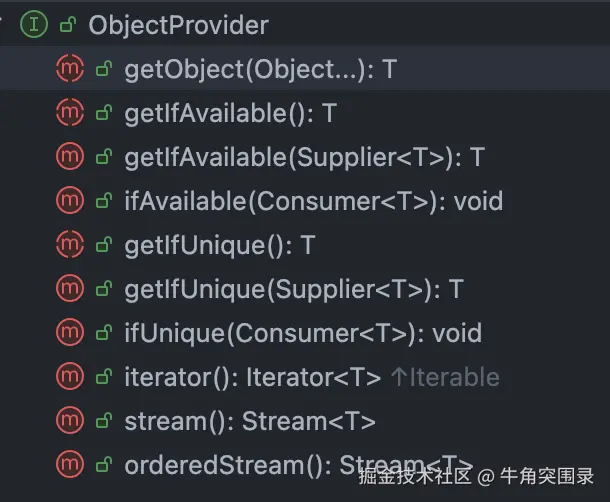Screen dimensions: 610x502
Task: Click the method icon beside stream()
Action: tap(69, 421)
